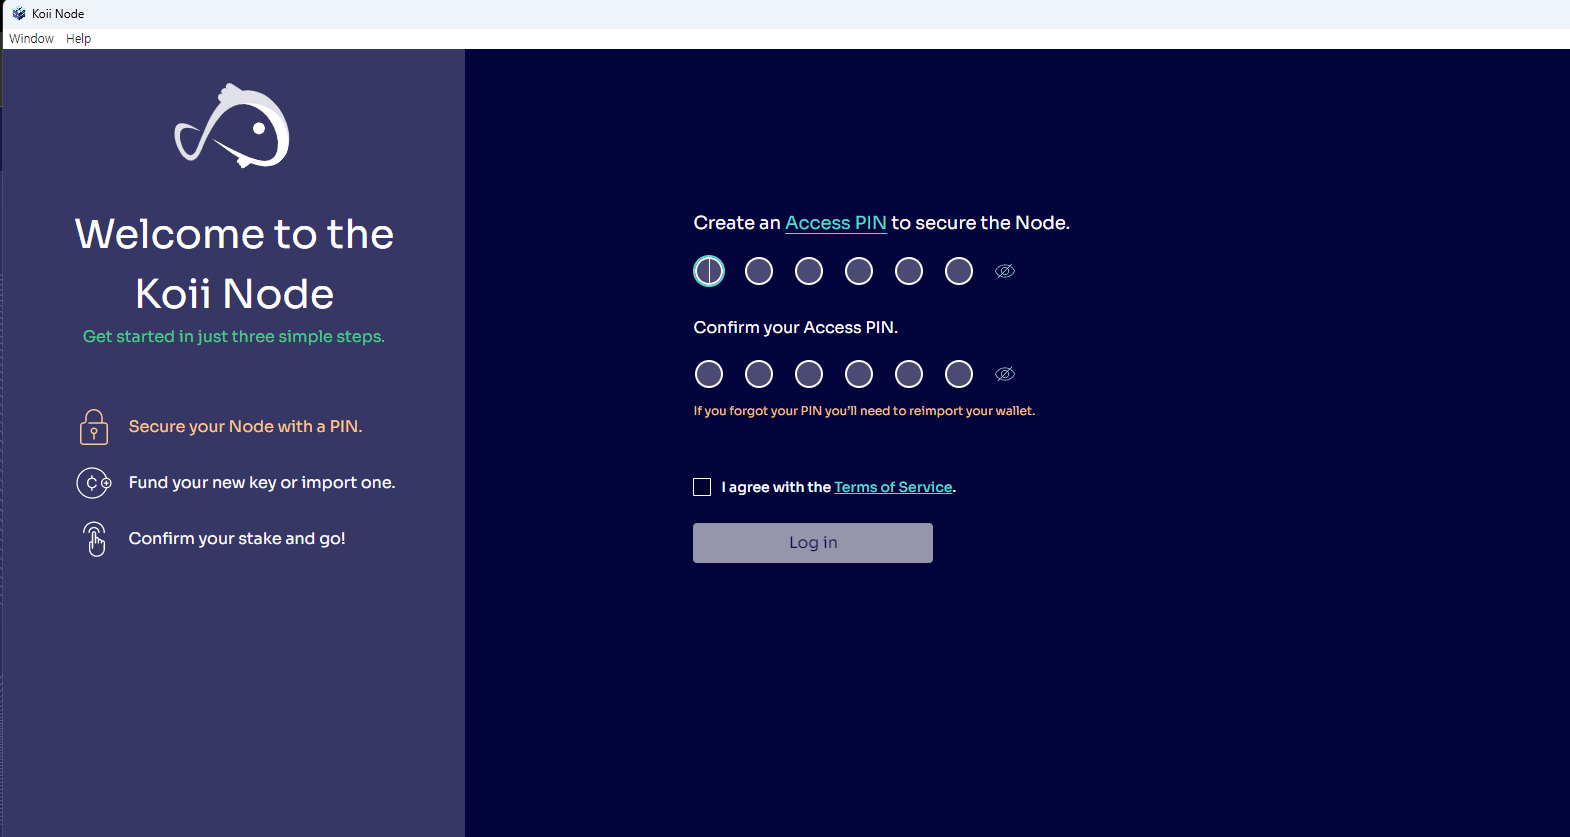This screenshot has height=837, width=1570.
Task: Focus the fifth digit of Confirm PIN row
Action: [909, 374]
